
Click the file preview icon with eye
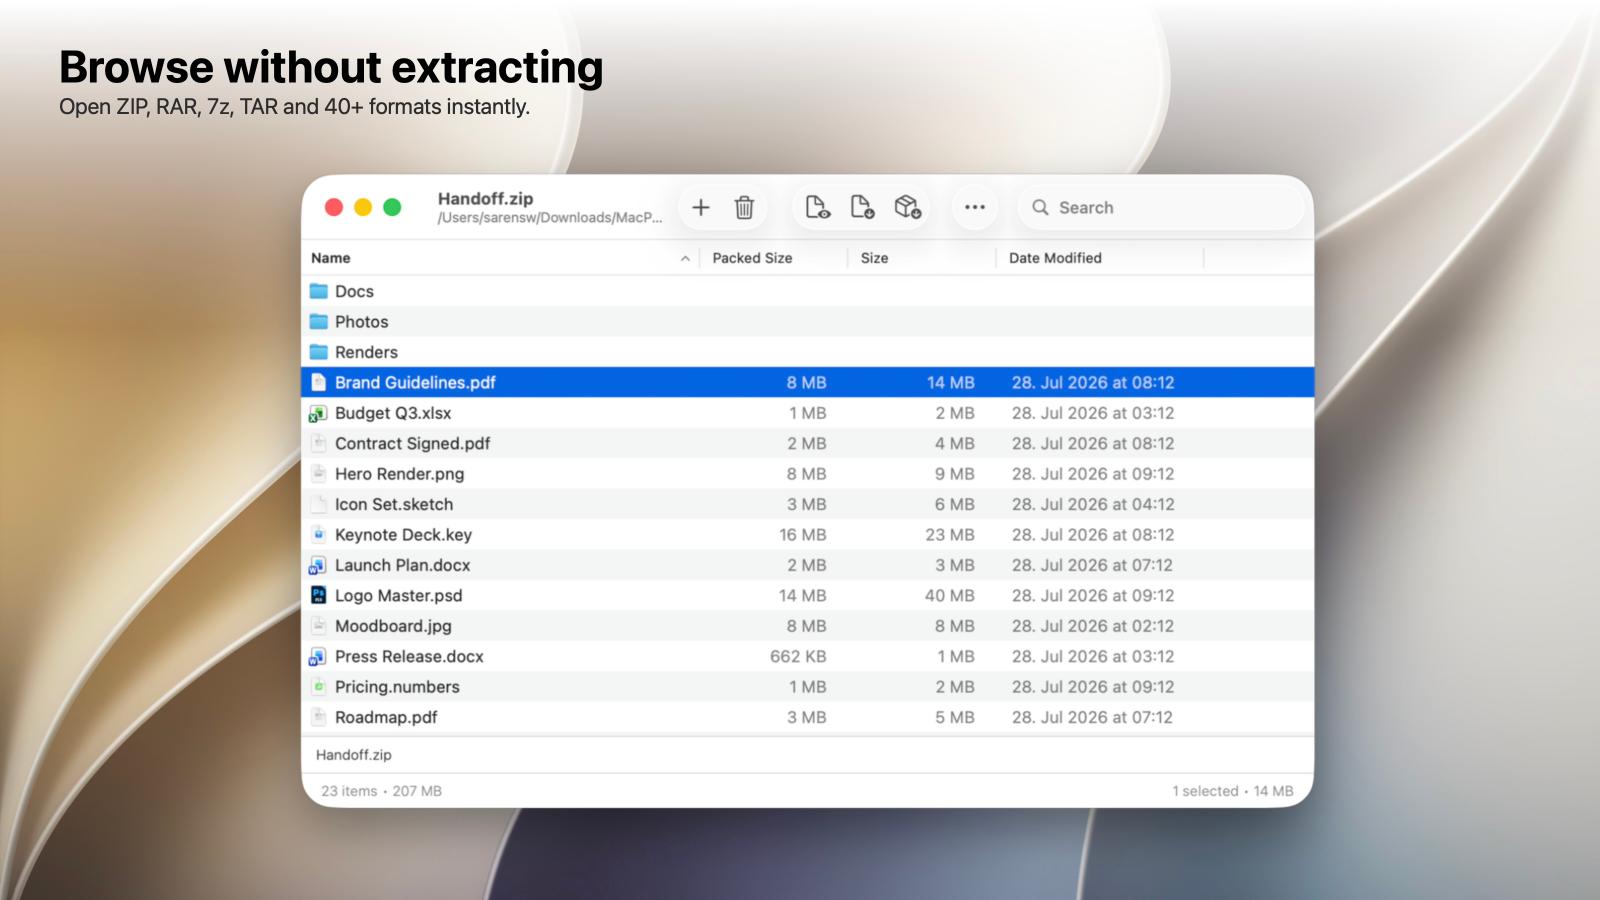[817, 207]
